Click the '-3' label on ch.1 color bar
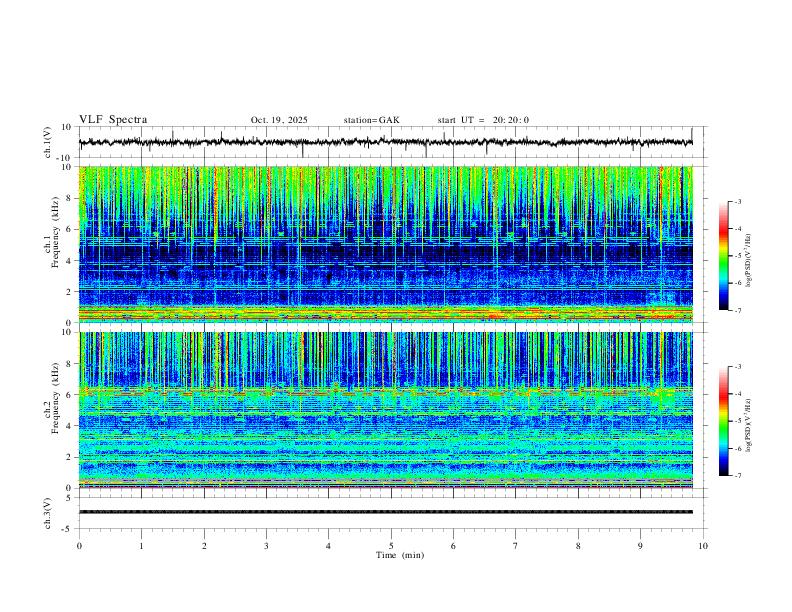Image resolution: width=792 pixels, height=612 pixels. pos(738,201)
